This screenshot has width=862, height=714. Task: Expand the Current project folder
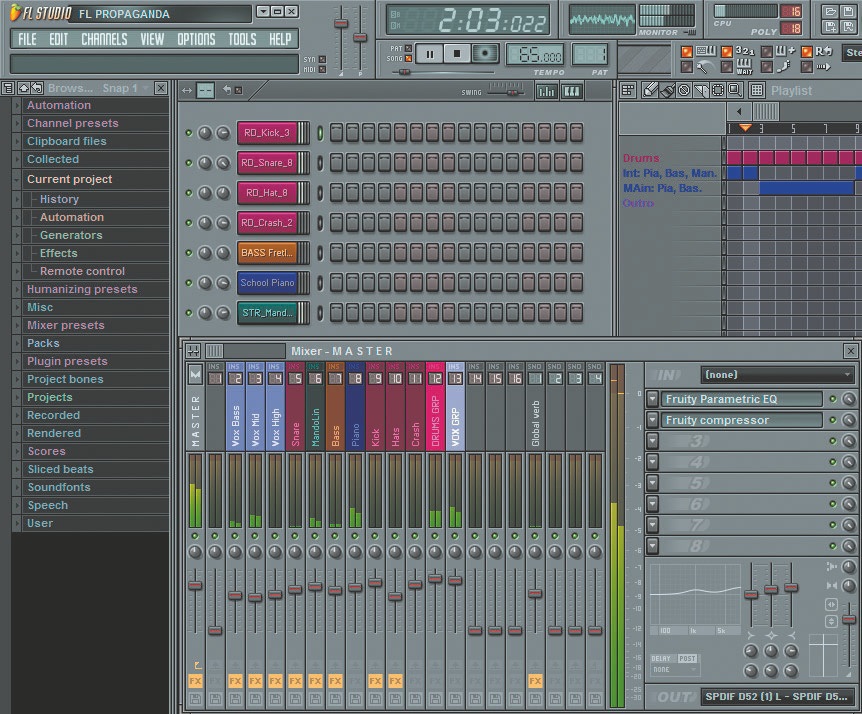click(x=17, y=179)
